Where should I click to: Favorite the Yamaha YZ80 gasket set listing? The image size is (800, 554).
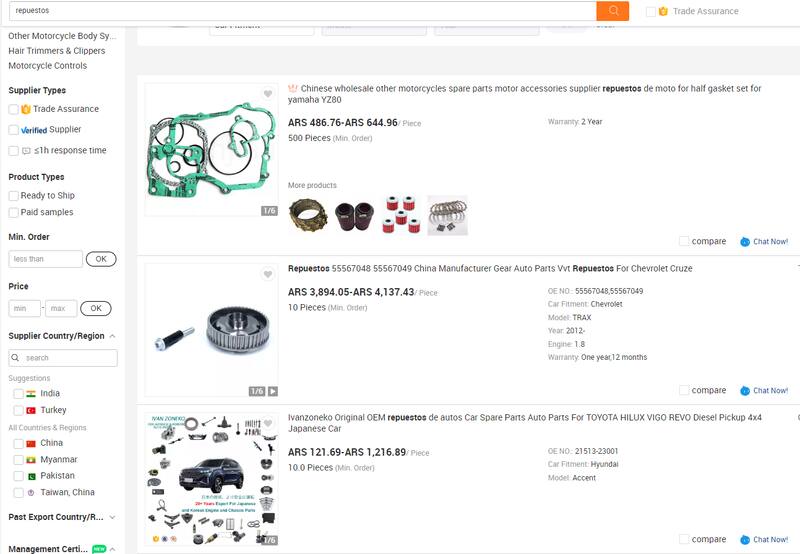(x=268, y=93)
